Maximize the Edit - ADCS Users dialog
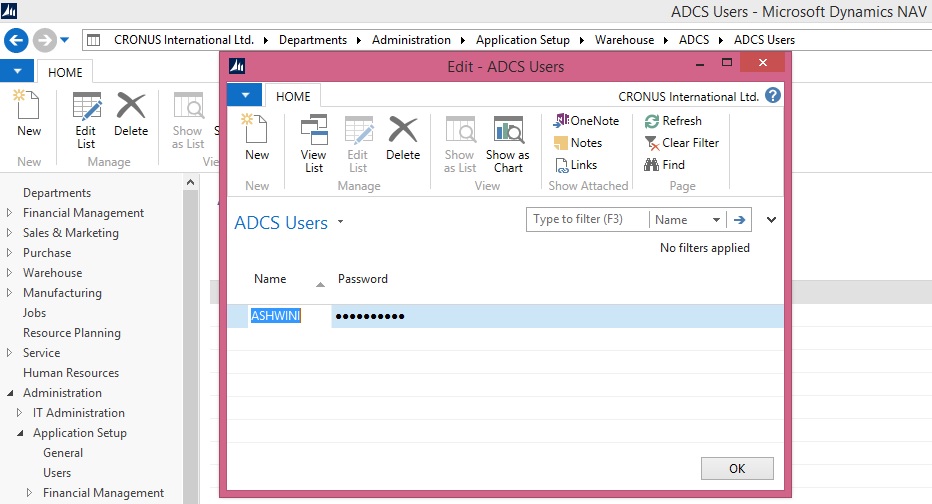The image size is (932, 504). 726,62
